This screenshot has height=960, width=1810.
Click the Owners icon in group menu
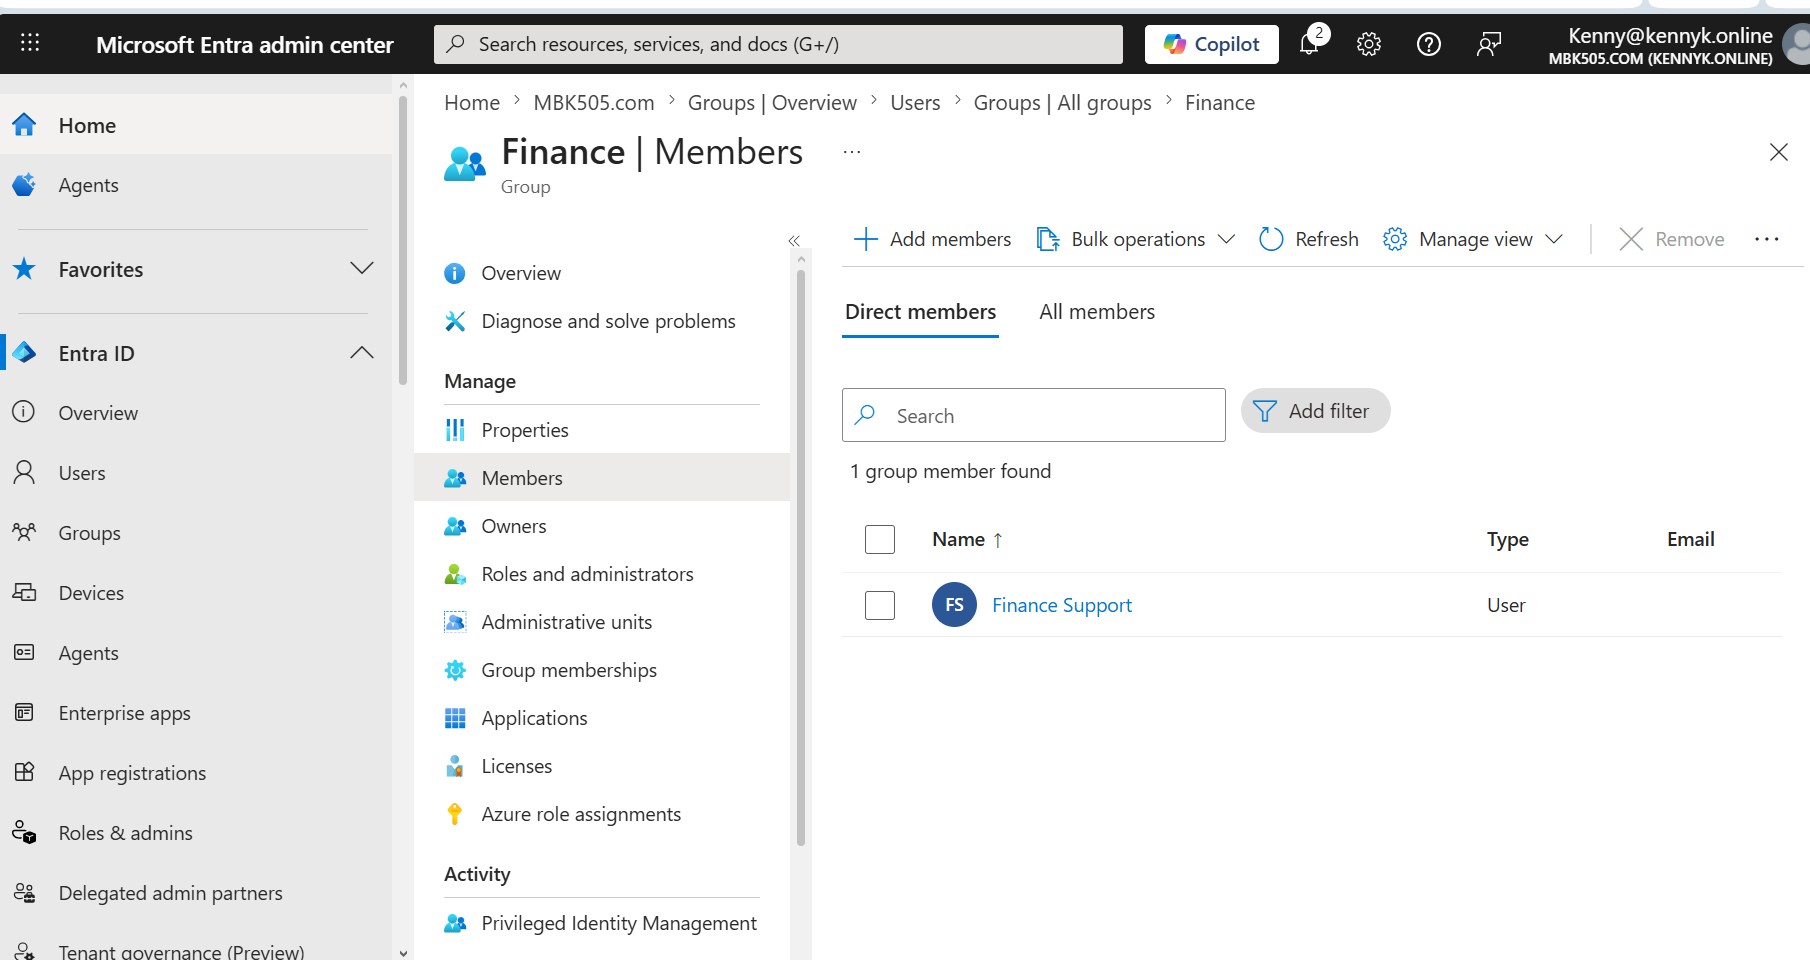(x=455, y=526)
